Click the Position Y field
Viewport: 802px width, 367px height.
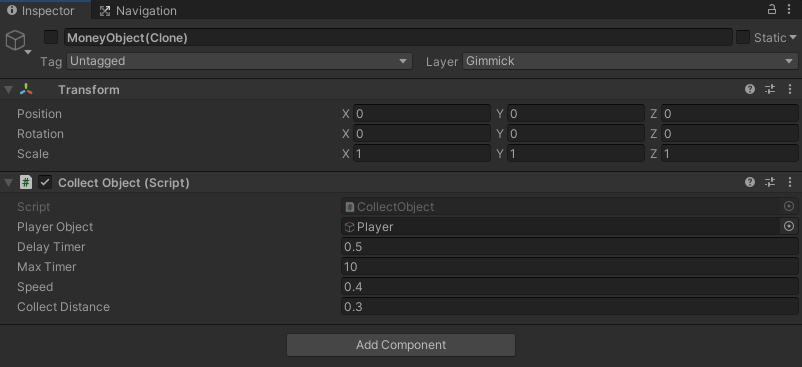coord(575,113)
